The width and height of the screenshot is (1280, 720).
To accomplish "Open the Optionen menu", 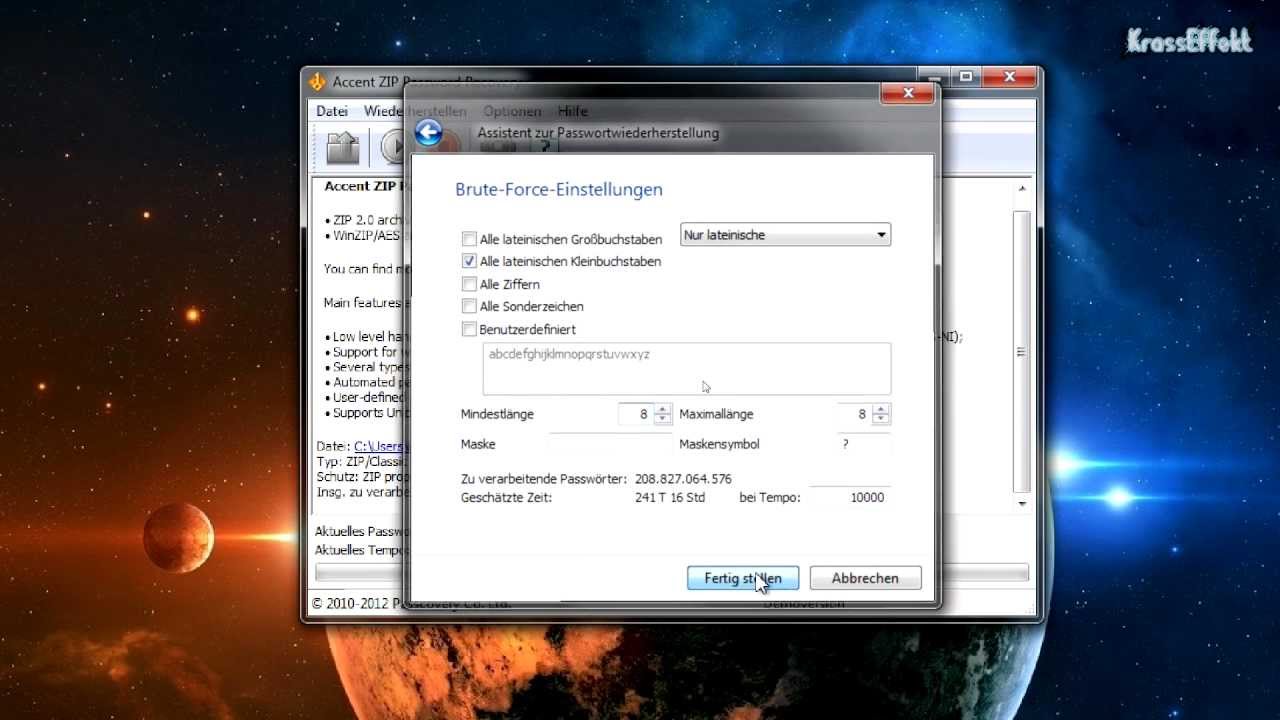I will point(512,111).
